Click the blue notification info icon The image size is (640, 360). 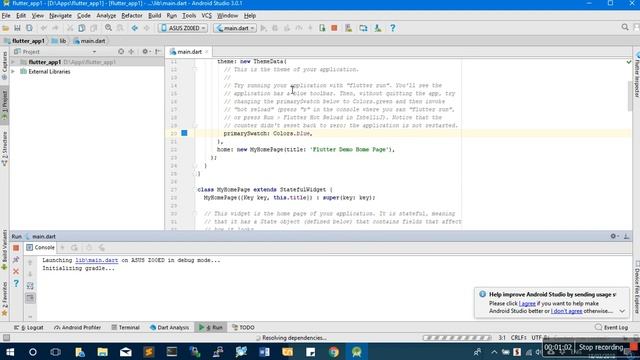click(x=482, y=294)
